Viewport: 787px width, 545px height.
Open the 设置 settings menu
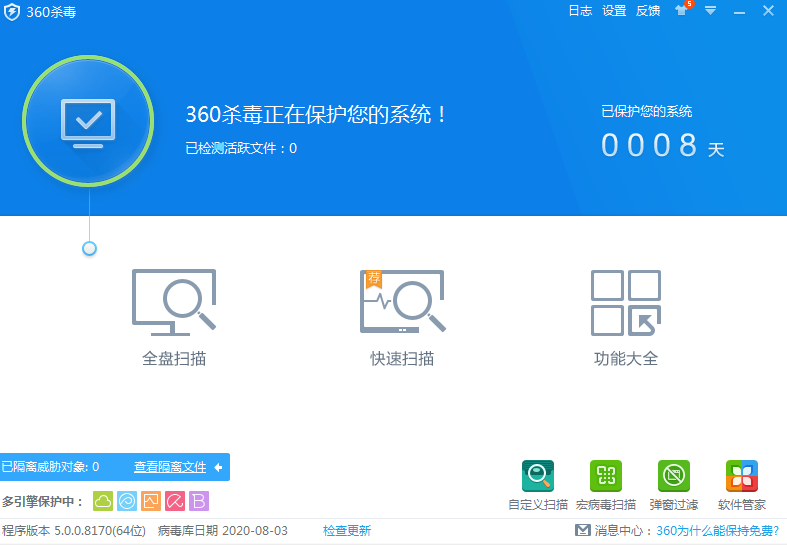614,11
